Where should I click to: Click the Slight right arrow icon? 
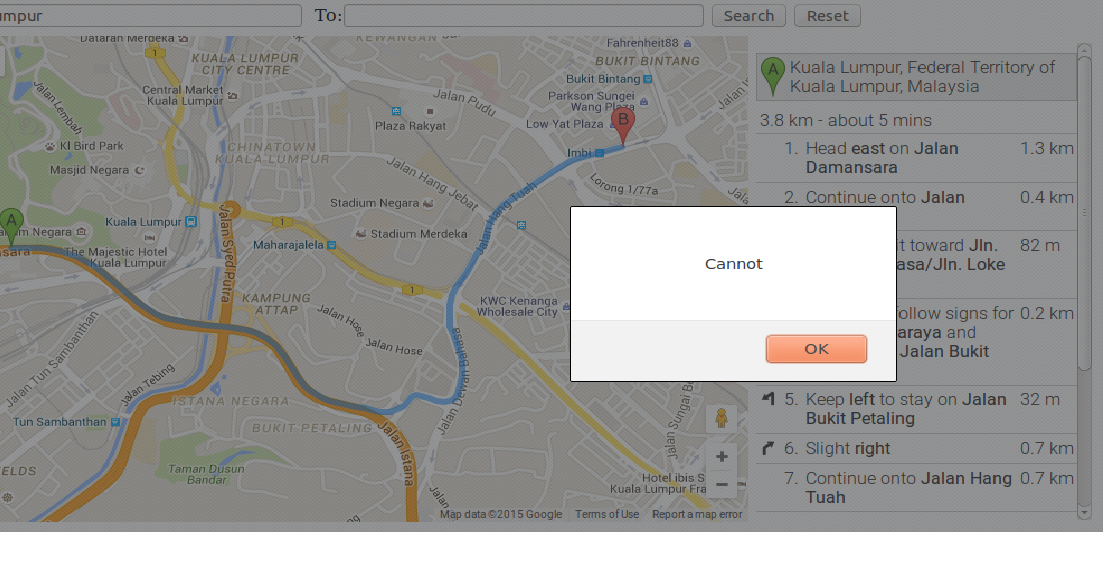tap(768, 449)
